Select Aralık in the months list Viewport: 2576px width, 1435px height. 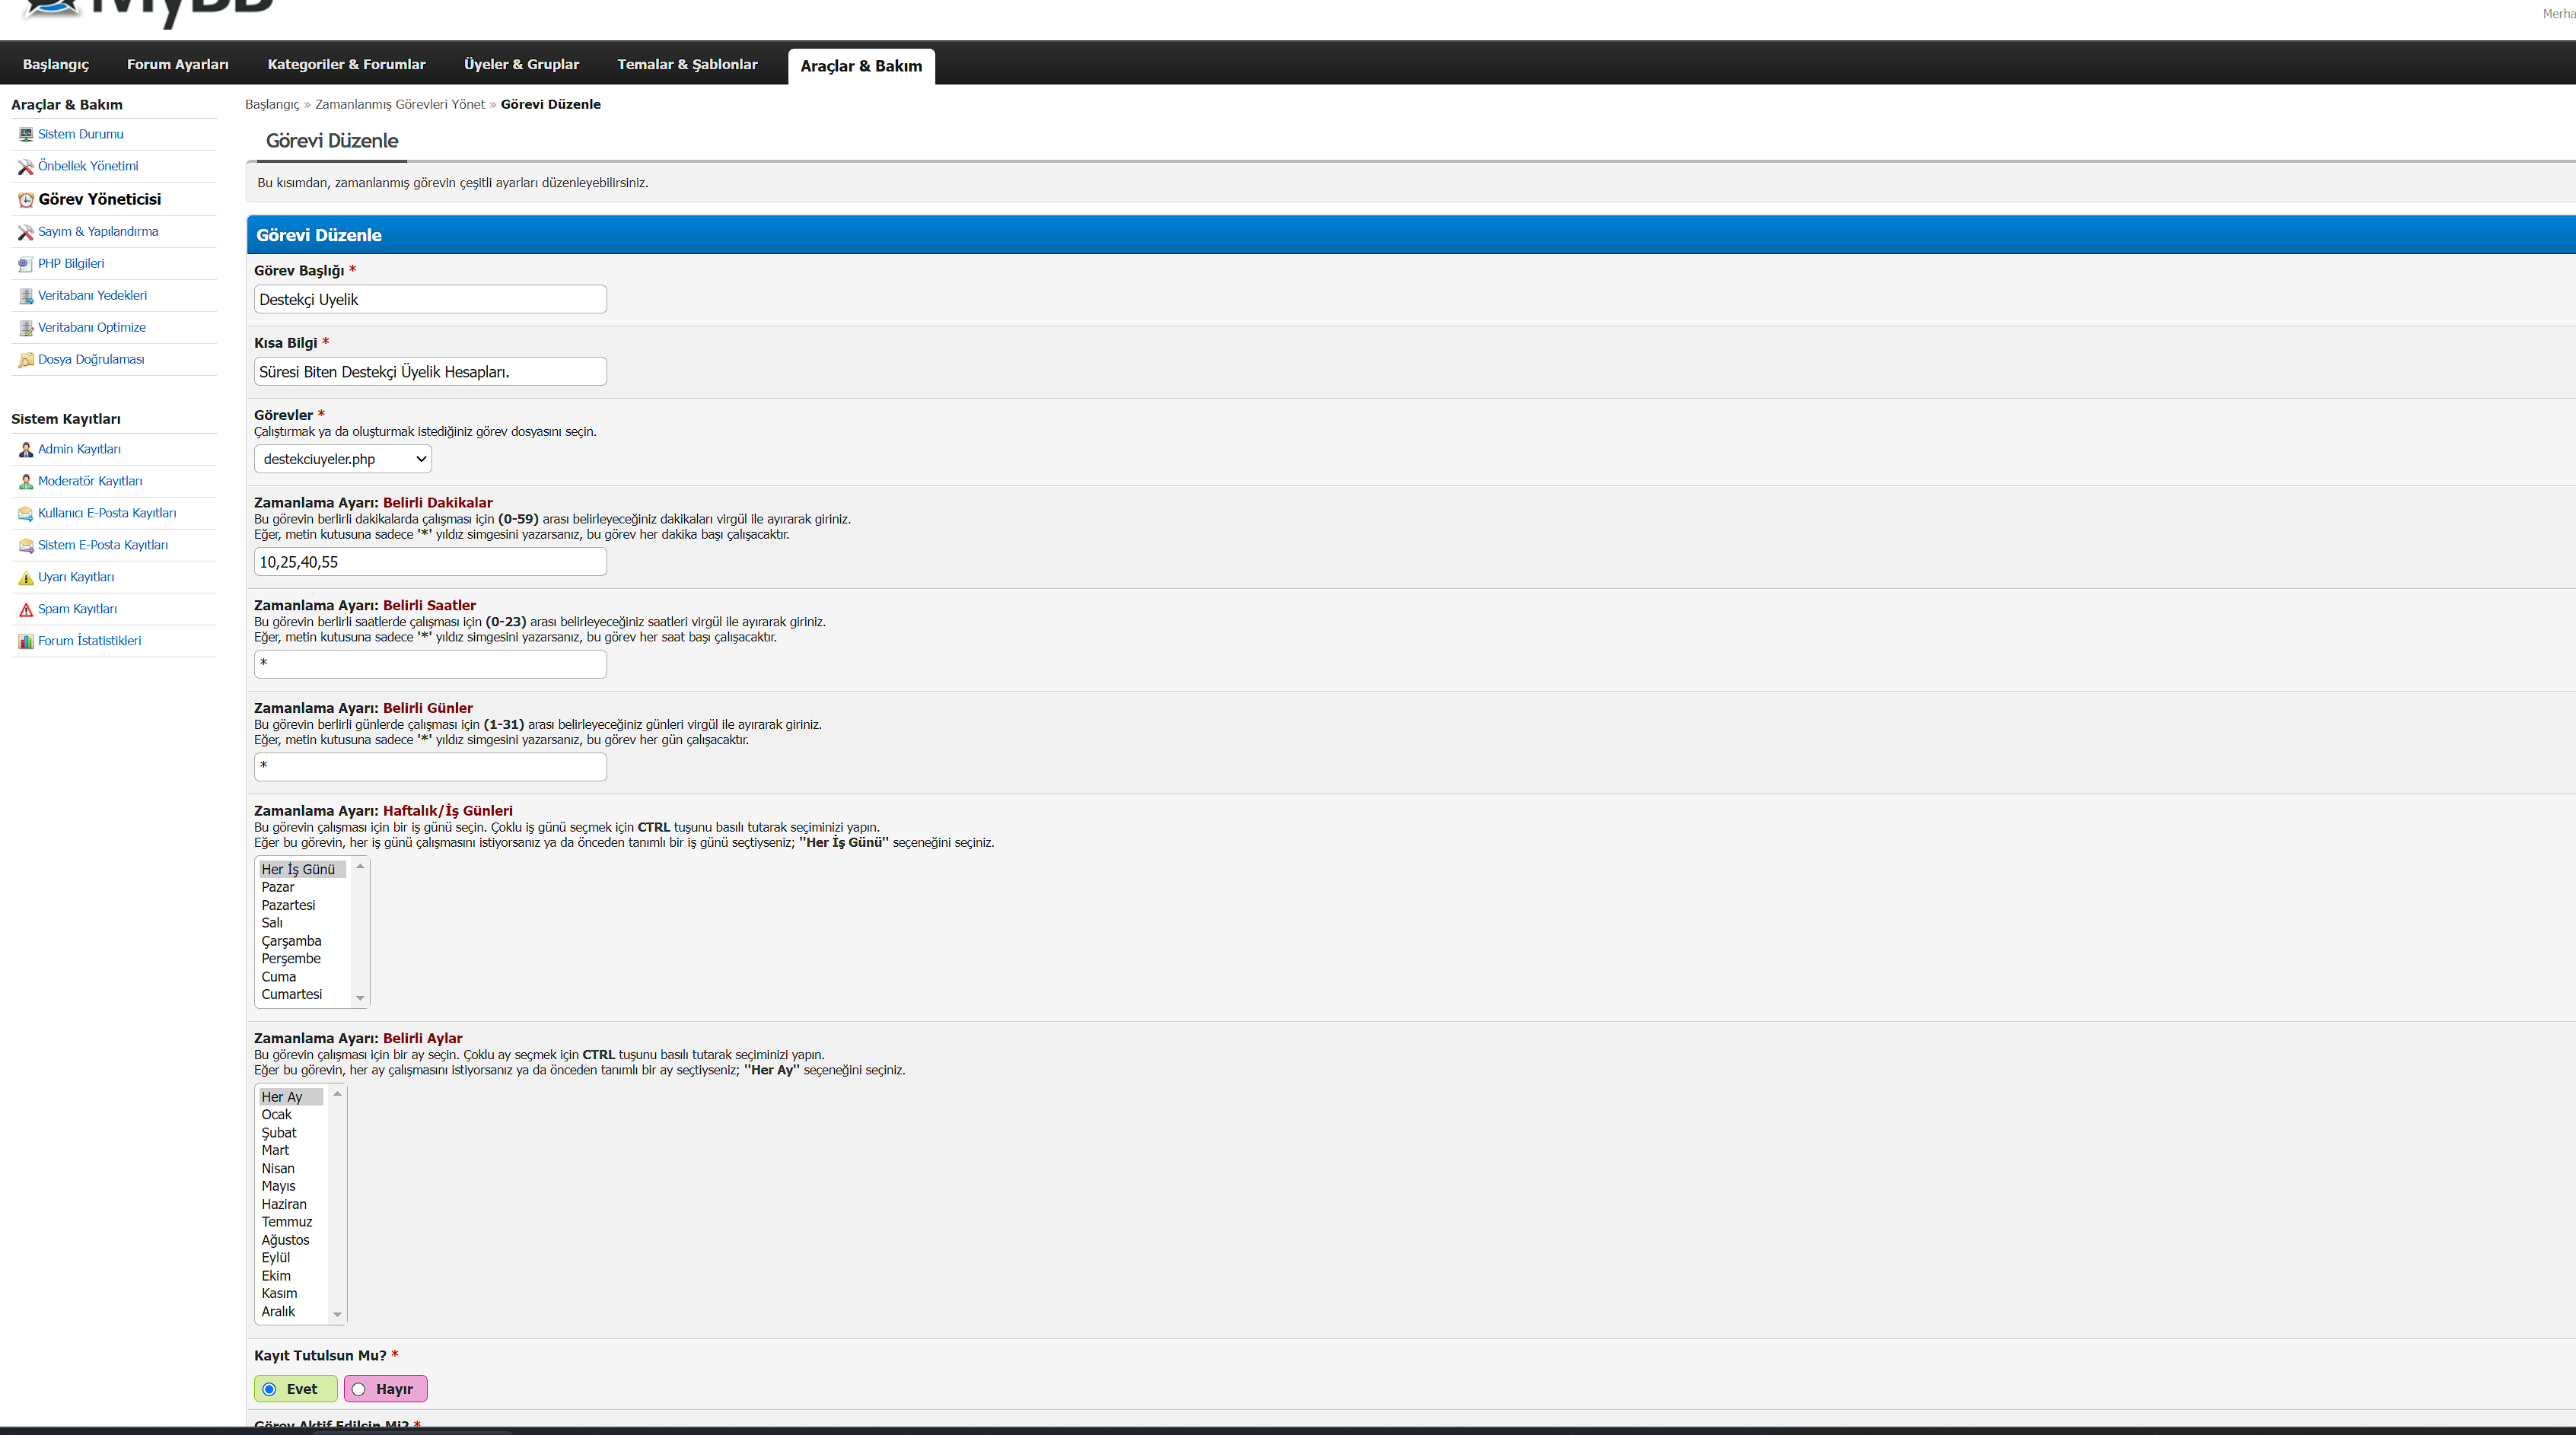[x=291, y=1311]
